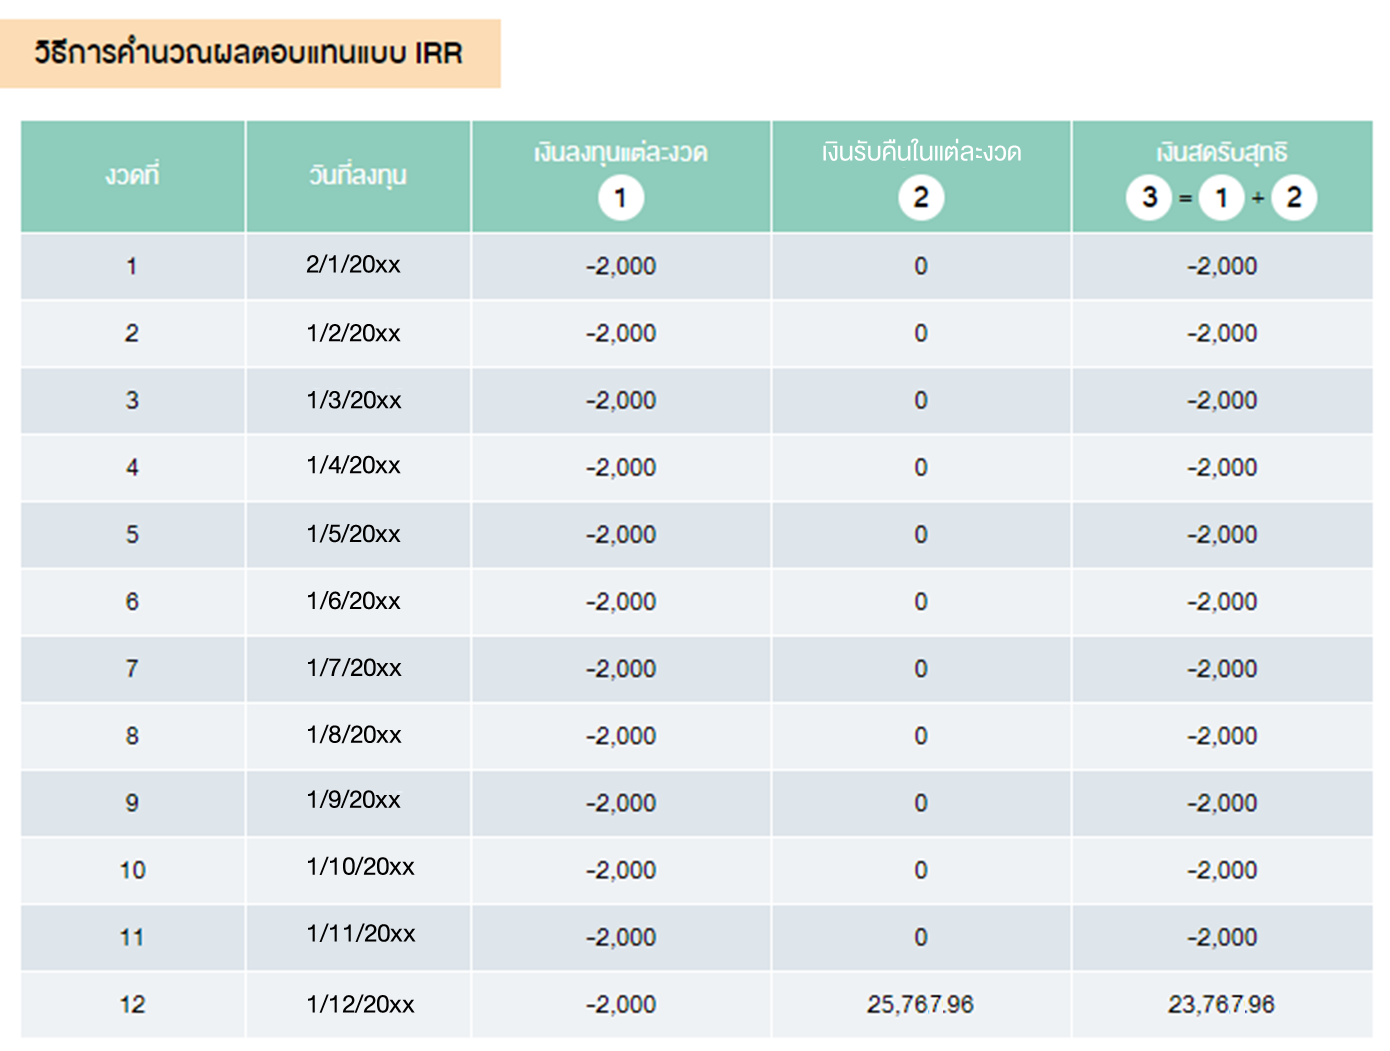1390x1051 pixels.
Task: Click the วันที่ลงทุน column header
Action: (x=357, y=174)
